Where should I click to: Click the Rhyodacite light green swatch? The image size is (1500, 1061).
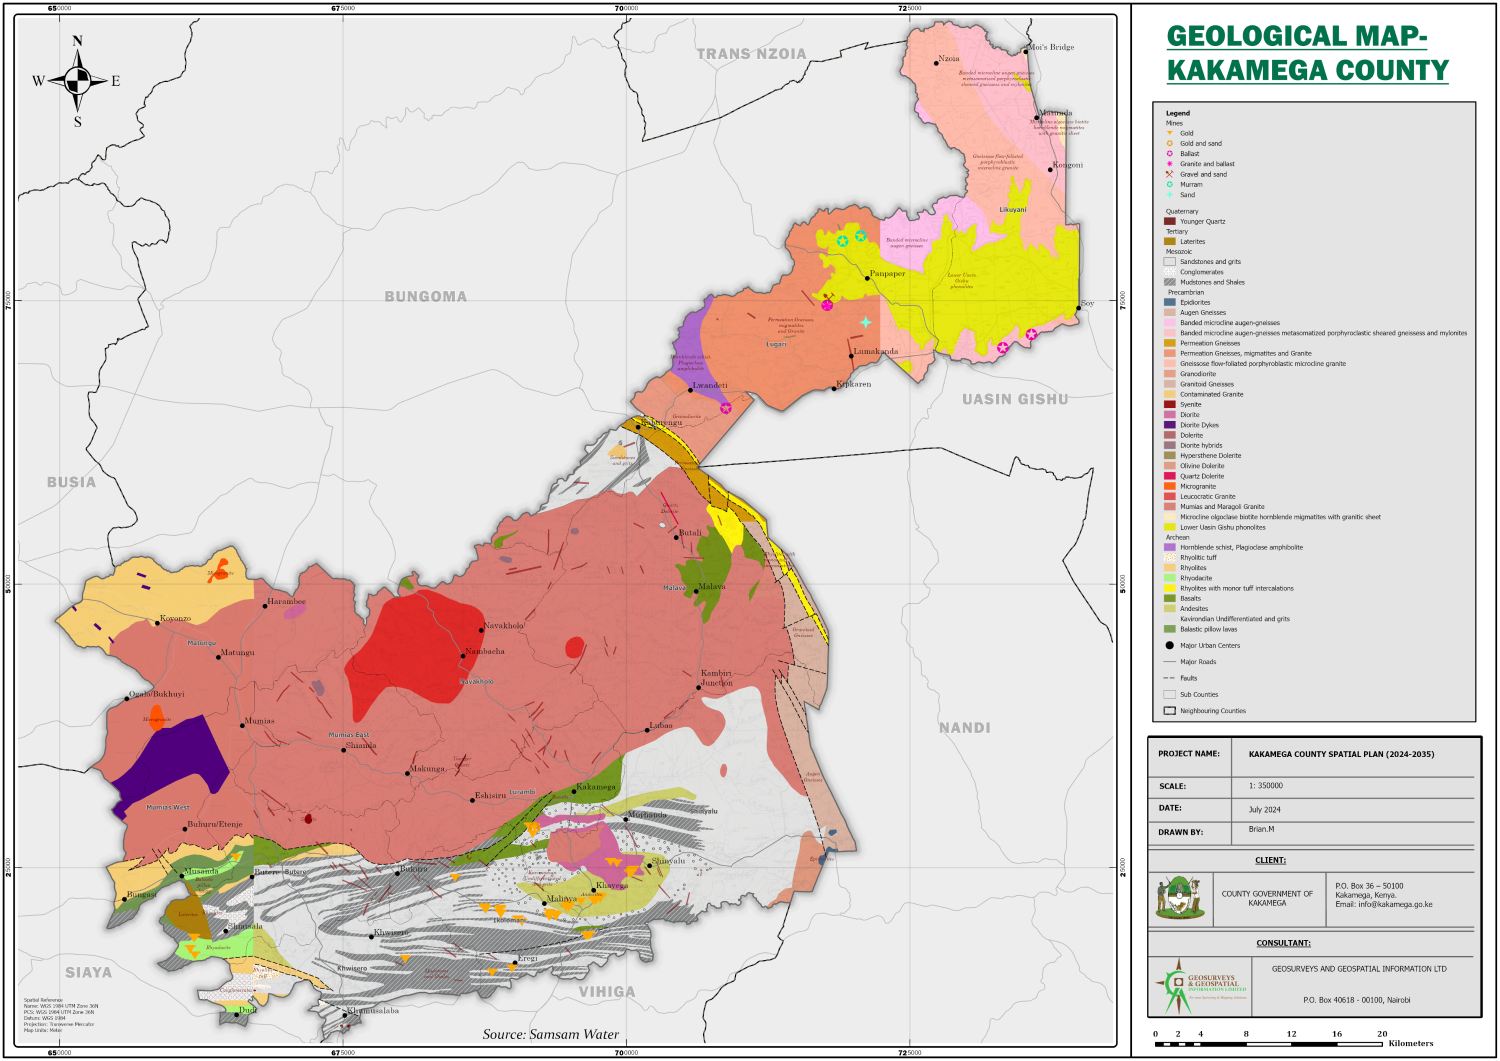1170,578
